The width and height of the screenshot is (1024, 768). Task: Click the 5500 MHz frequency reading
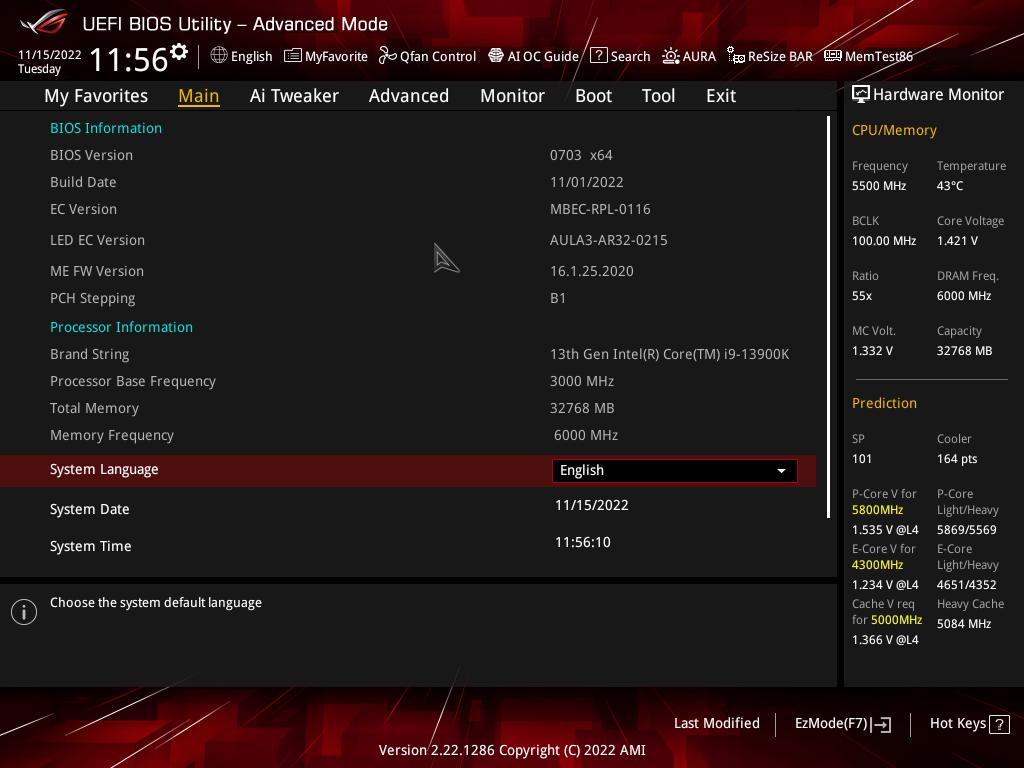tap(879, 186)
